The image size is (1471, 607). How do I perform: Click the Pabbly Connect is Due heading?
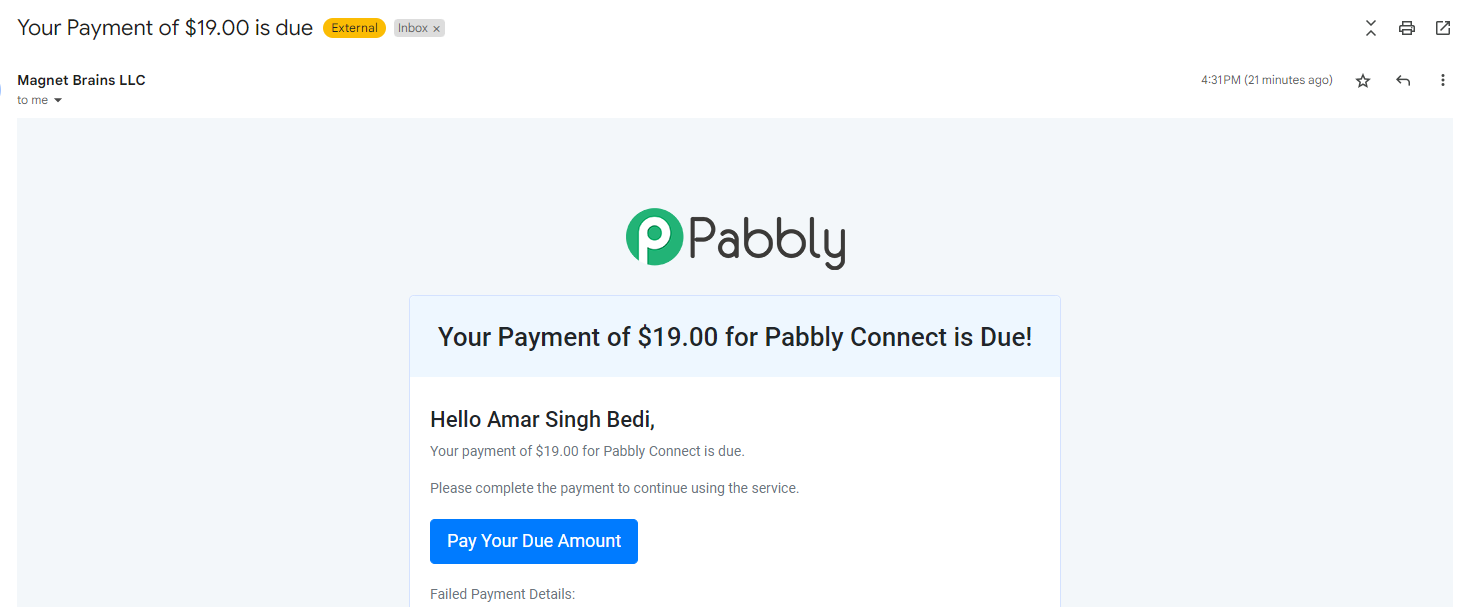pos(735,337)
